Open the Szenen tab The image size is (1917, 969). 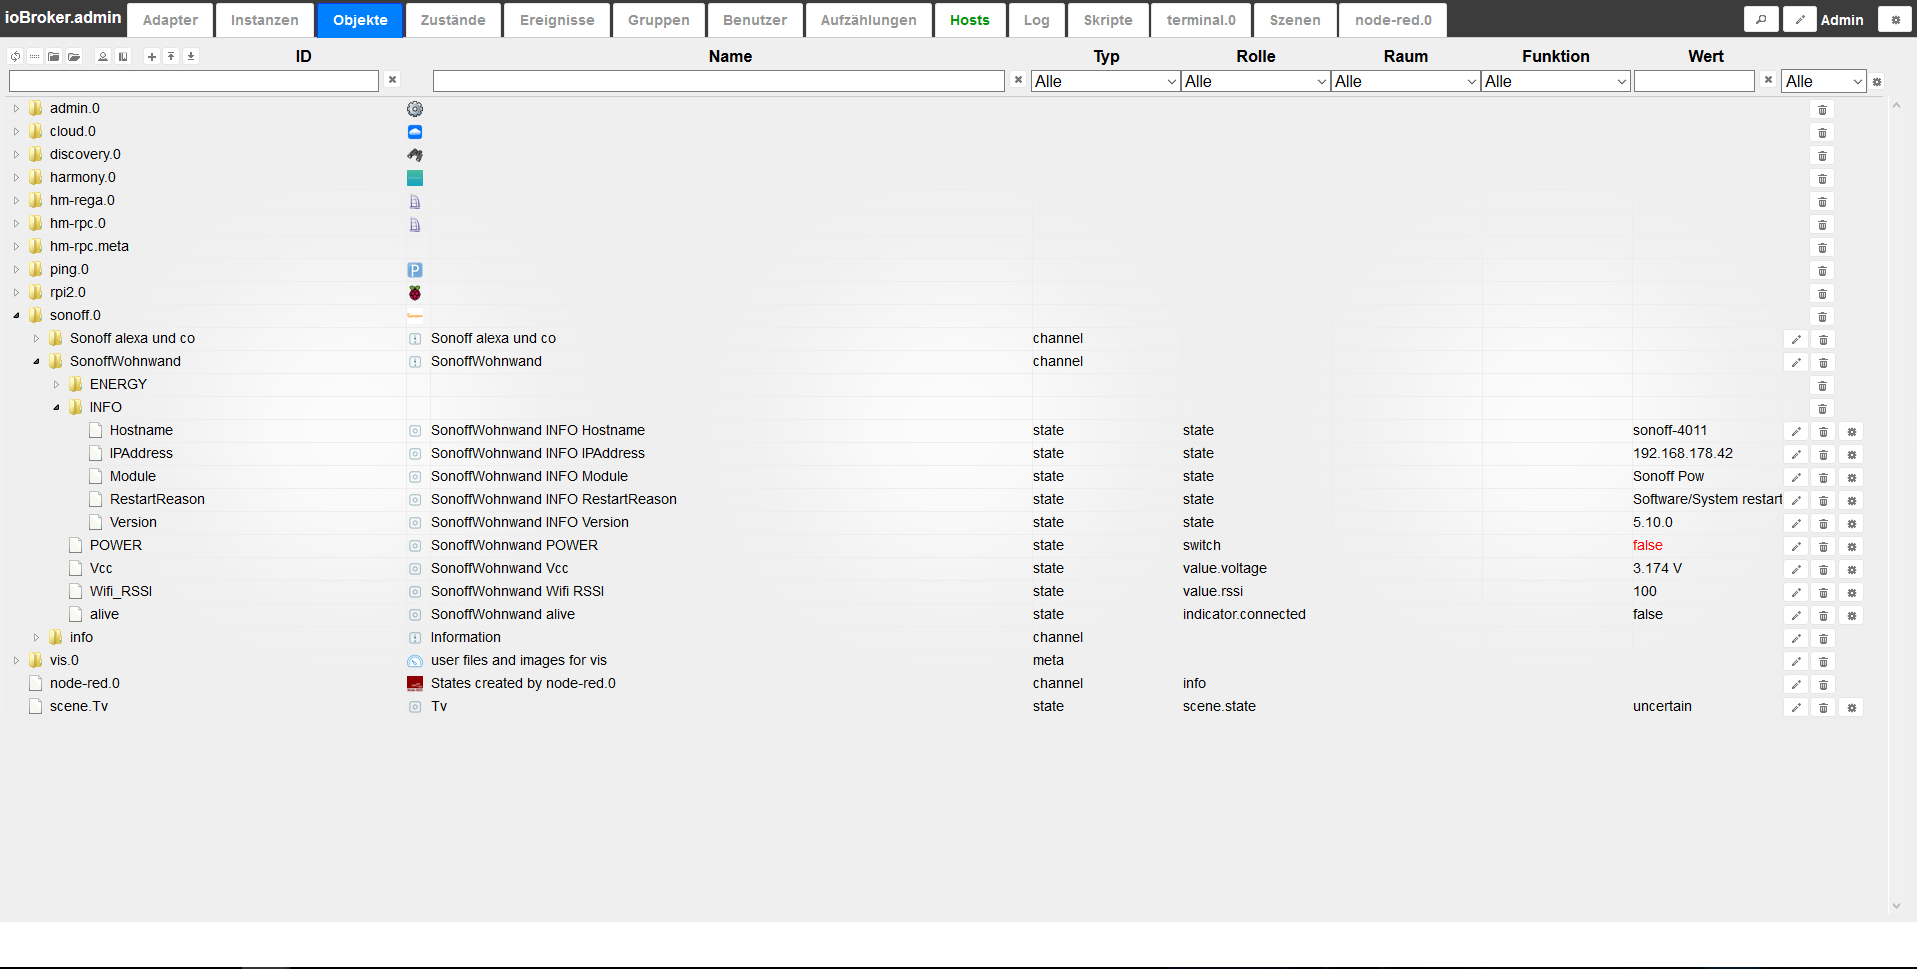click(1295, 20)
